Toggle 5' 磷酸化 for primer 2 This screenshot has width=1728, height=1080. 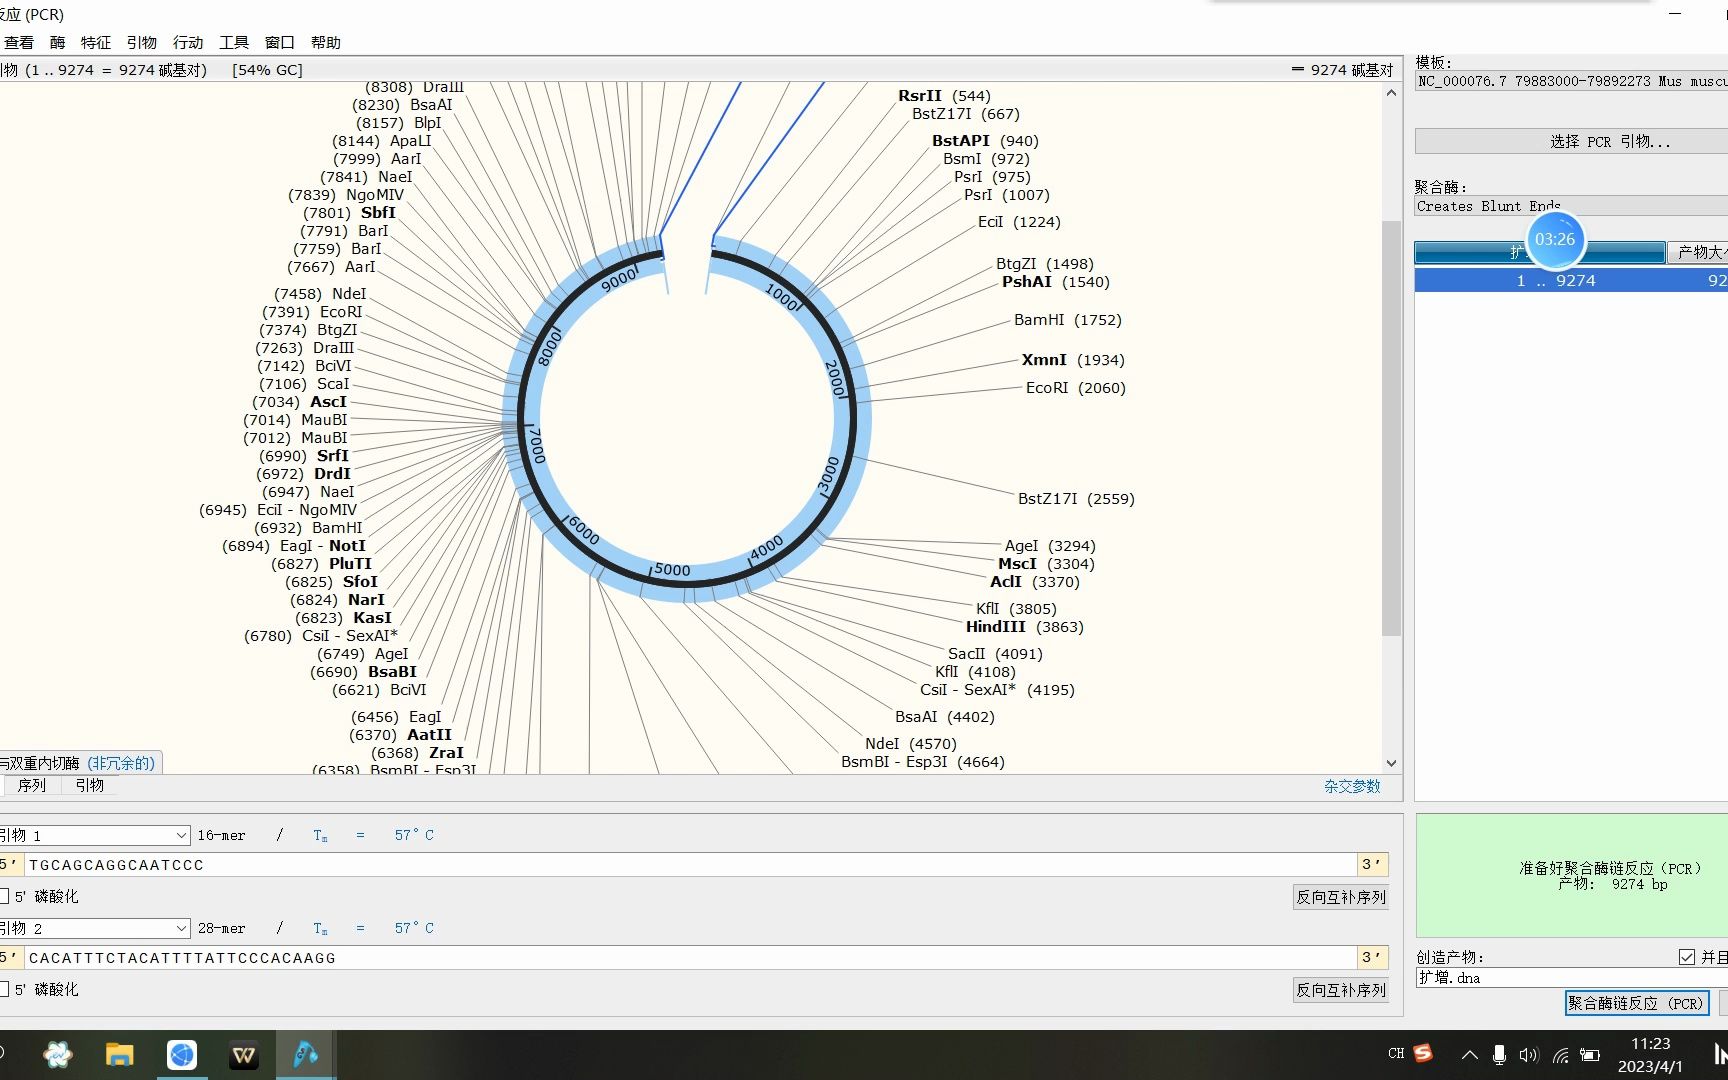pos(5,990)
